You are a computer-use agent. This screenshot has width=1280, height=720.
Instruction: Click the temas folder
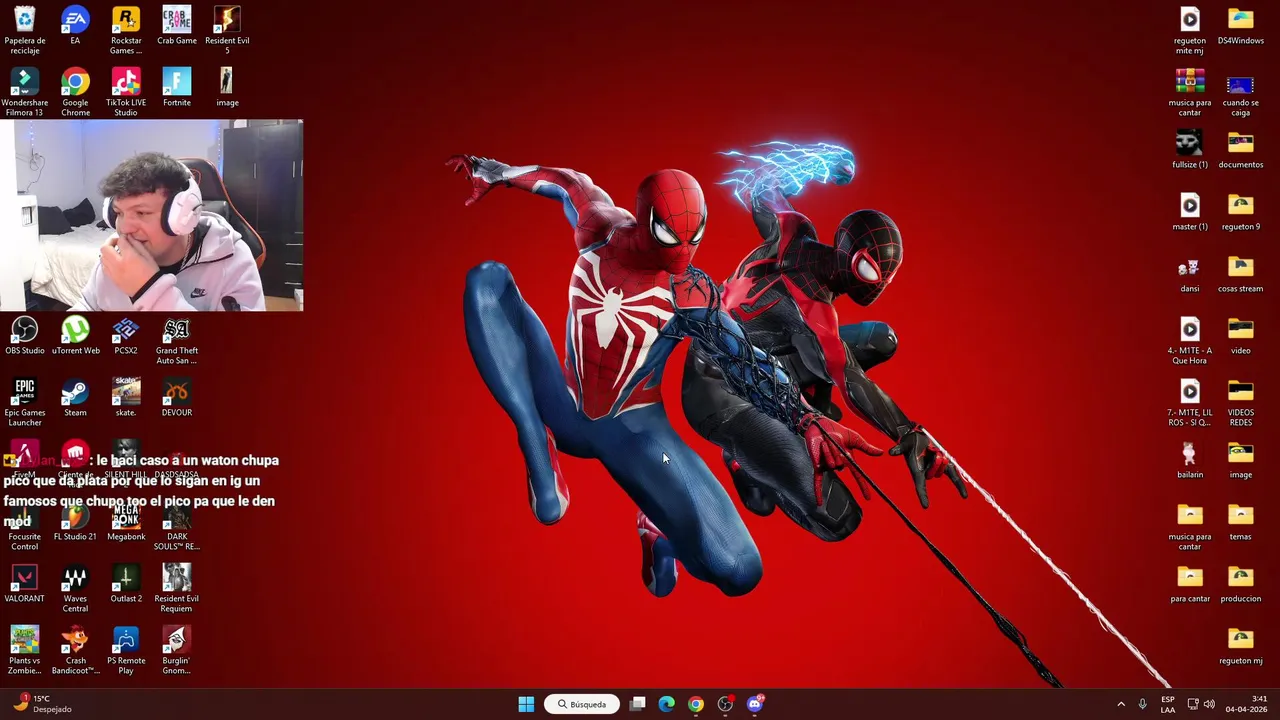1241,522
